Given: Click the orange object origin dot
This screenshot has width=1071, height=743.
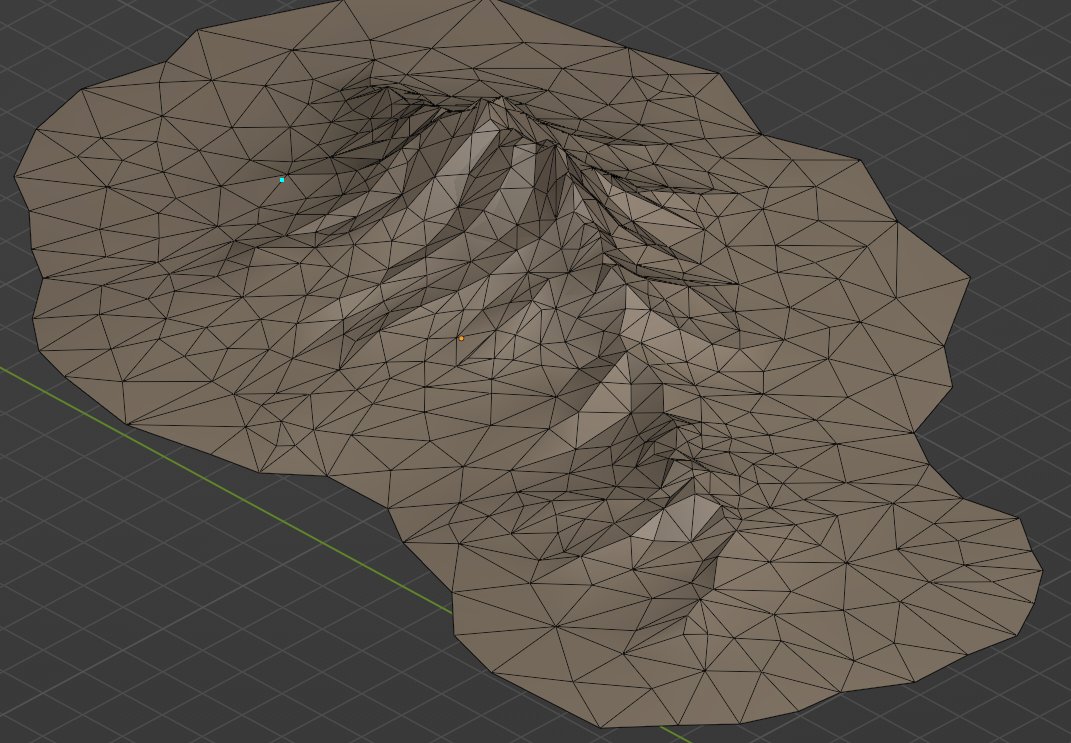Looking at the screenshot, I should coord(461,338).
